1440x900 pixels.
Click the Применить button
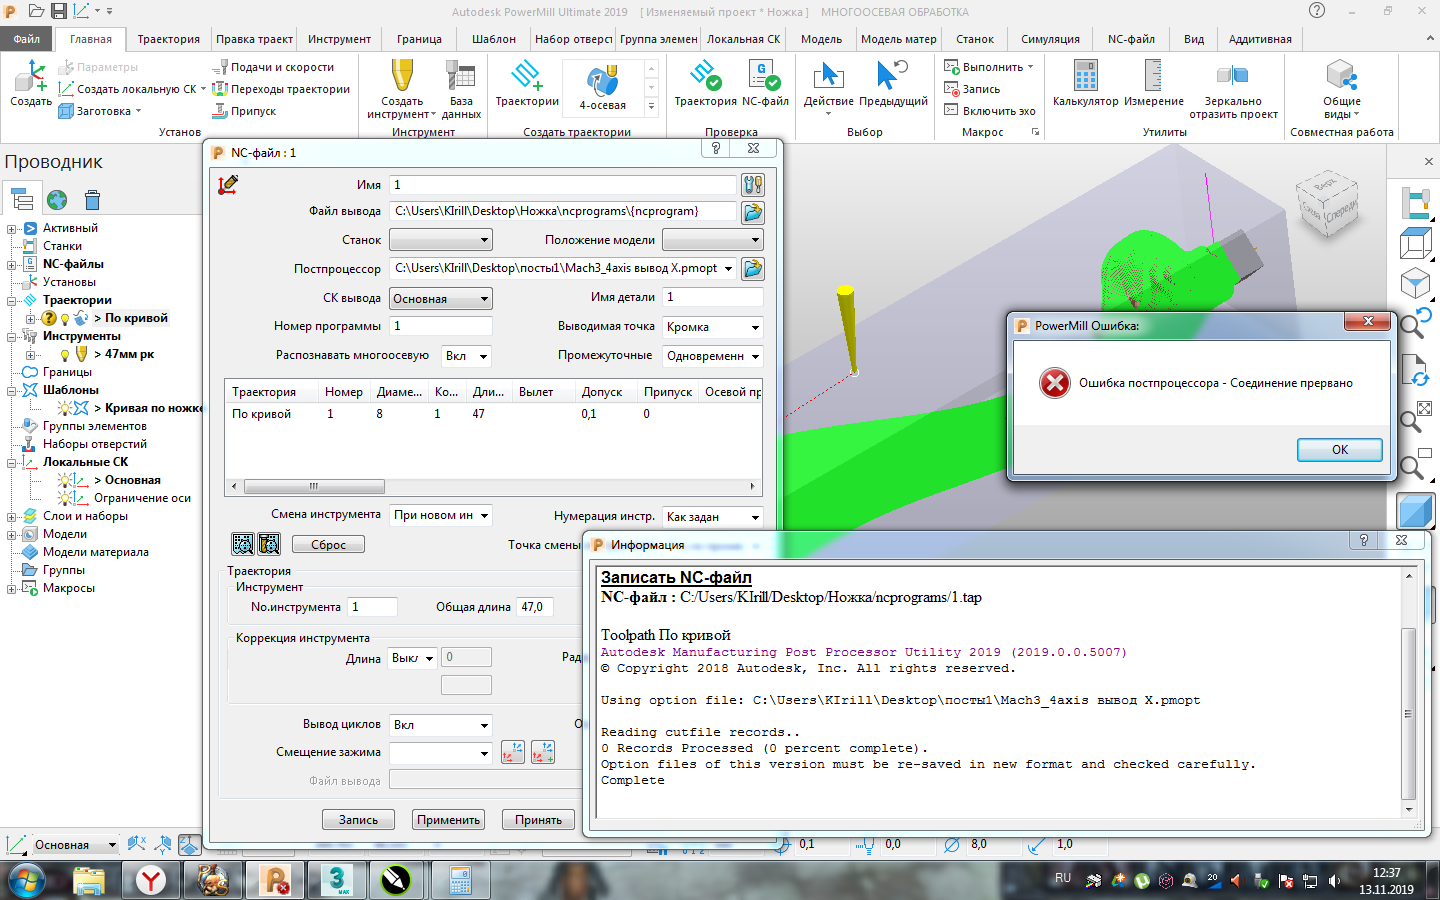[449, 820]
